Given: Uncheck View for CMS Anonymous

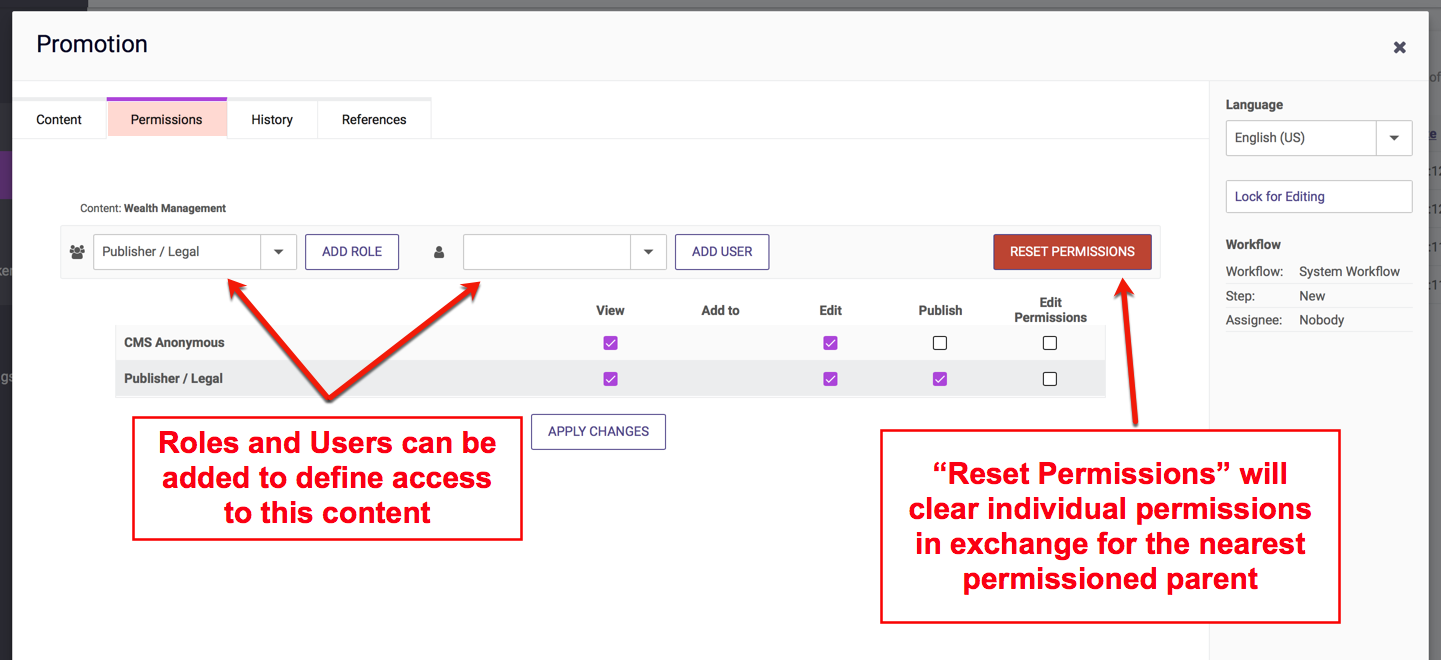Looking at the screenshot, I should (610, 343).
